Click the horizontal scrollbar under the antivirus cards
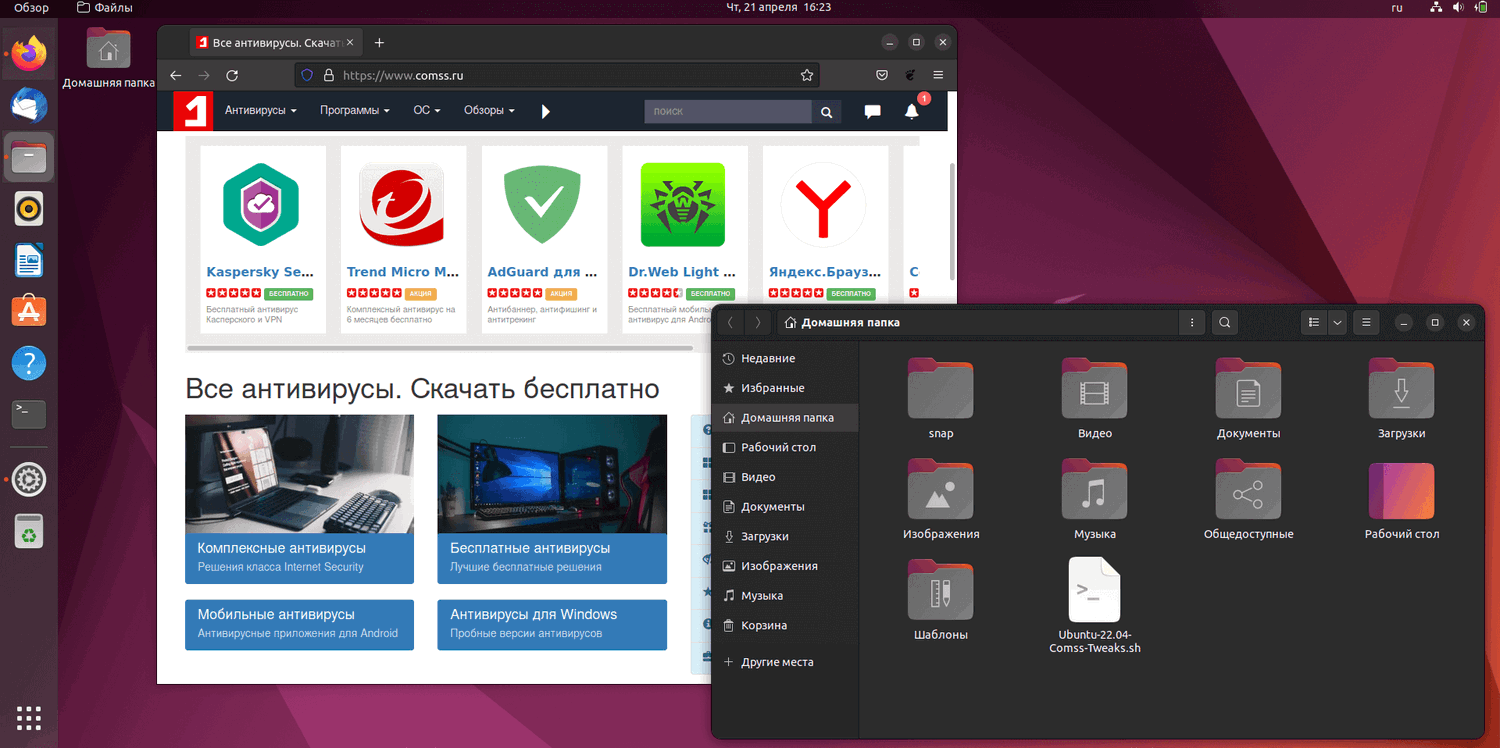The width and height of the screenshot is (1500, 748). (440, 348)
